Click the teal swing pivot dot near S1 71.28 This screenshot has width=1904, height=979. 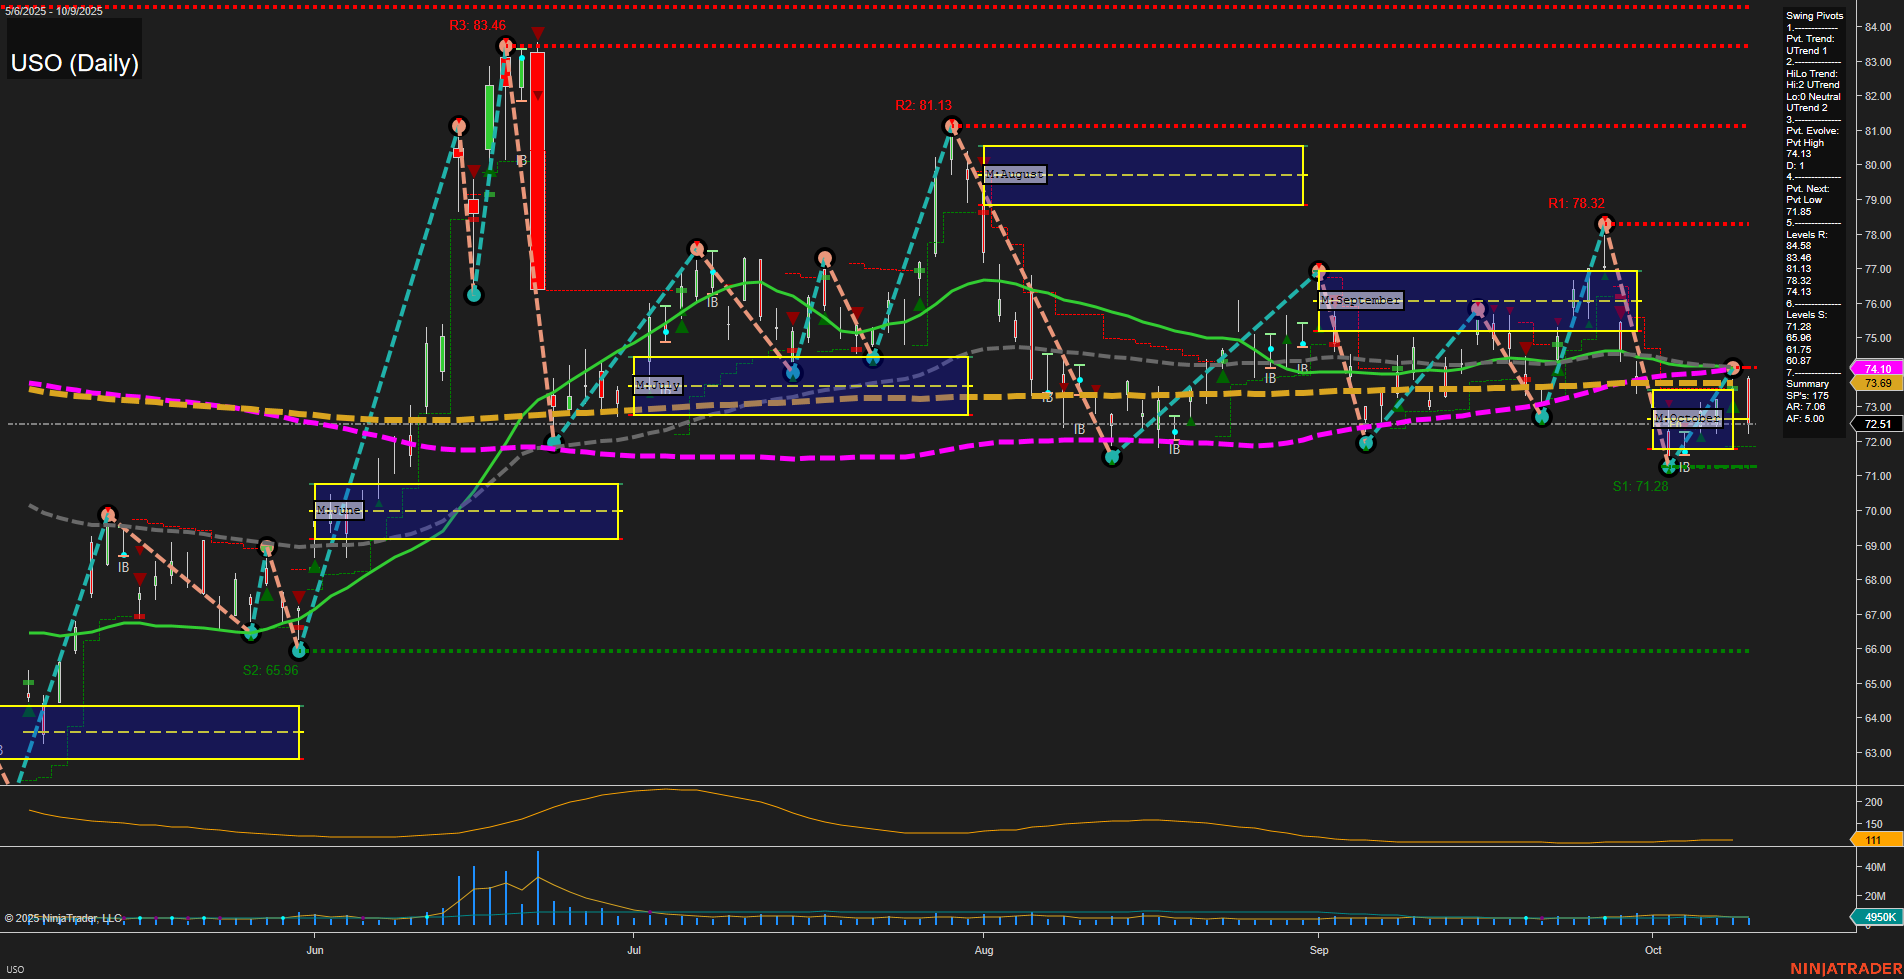pyautogui.click(x=1669, y=467)
